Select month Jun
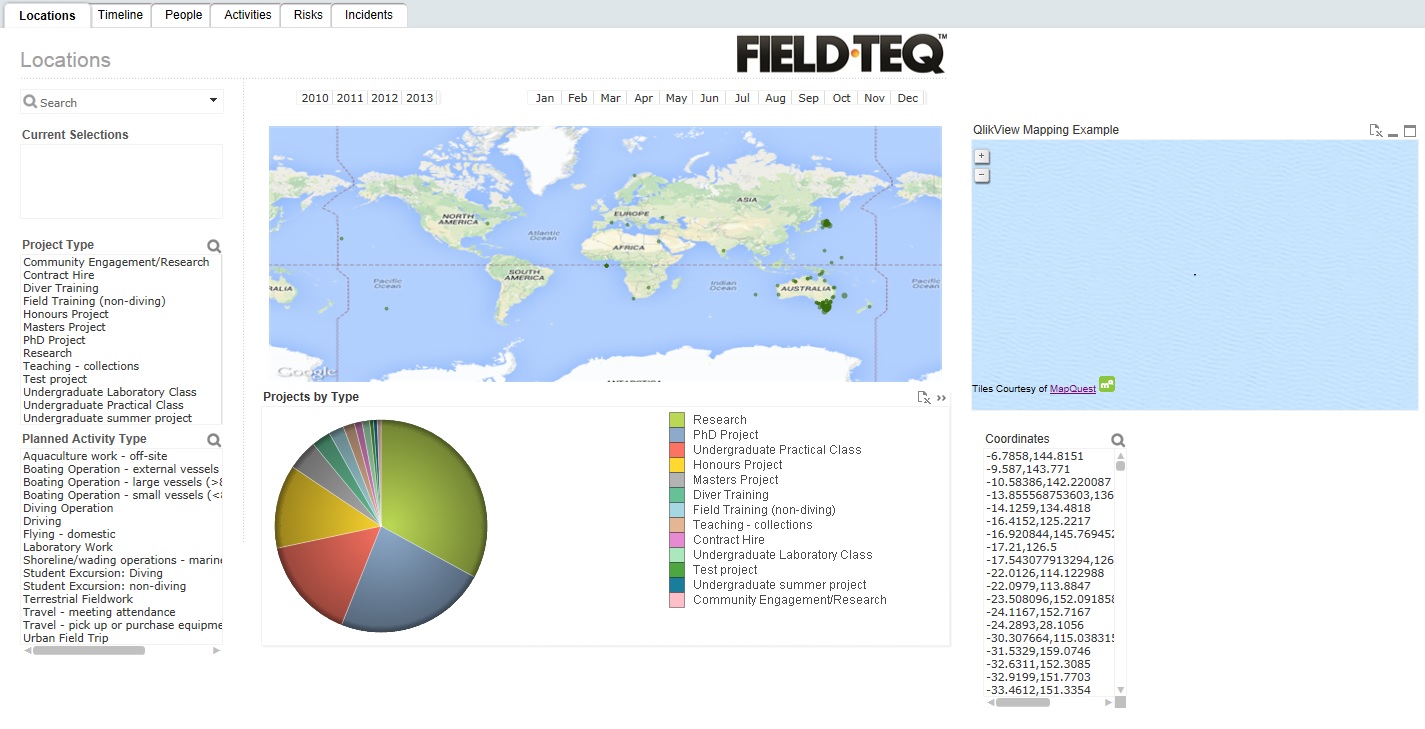 coord(710,98)
